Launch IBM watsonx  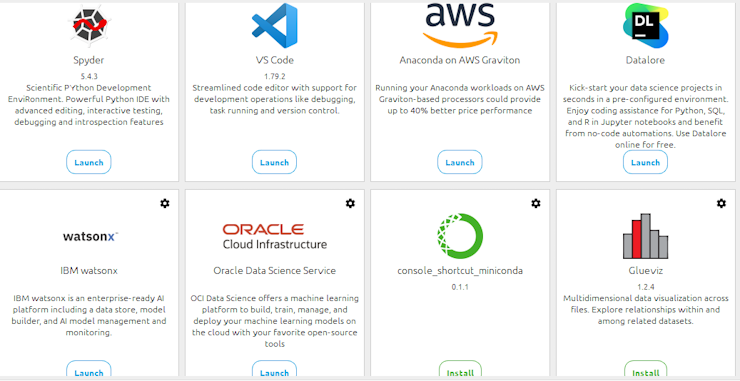click(x=89, y=370)
